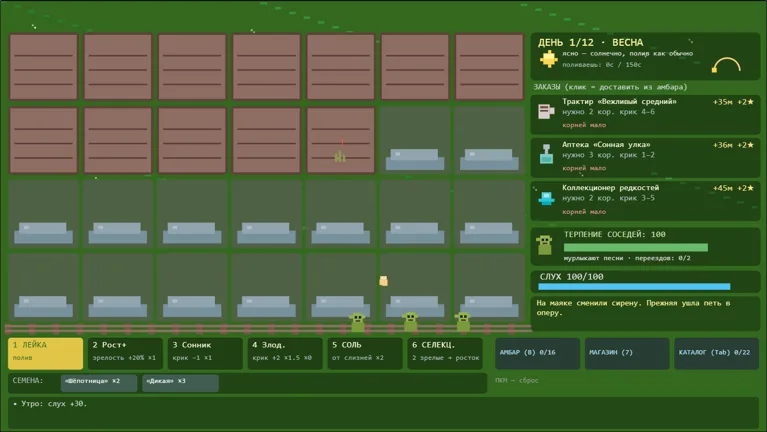Image resolution: width=767 pixels, height=432 pixels.
Task: Click the «поливаешь: 0с / 150с» text
Action: (x=602, y=65)
